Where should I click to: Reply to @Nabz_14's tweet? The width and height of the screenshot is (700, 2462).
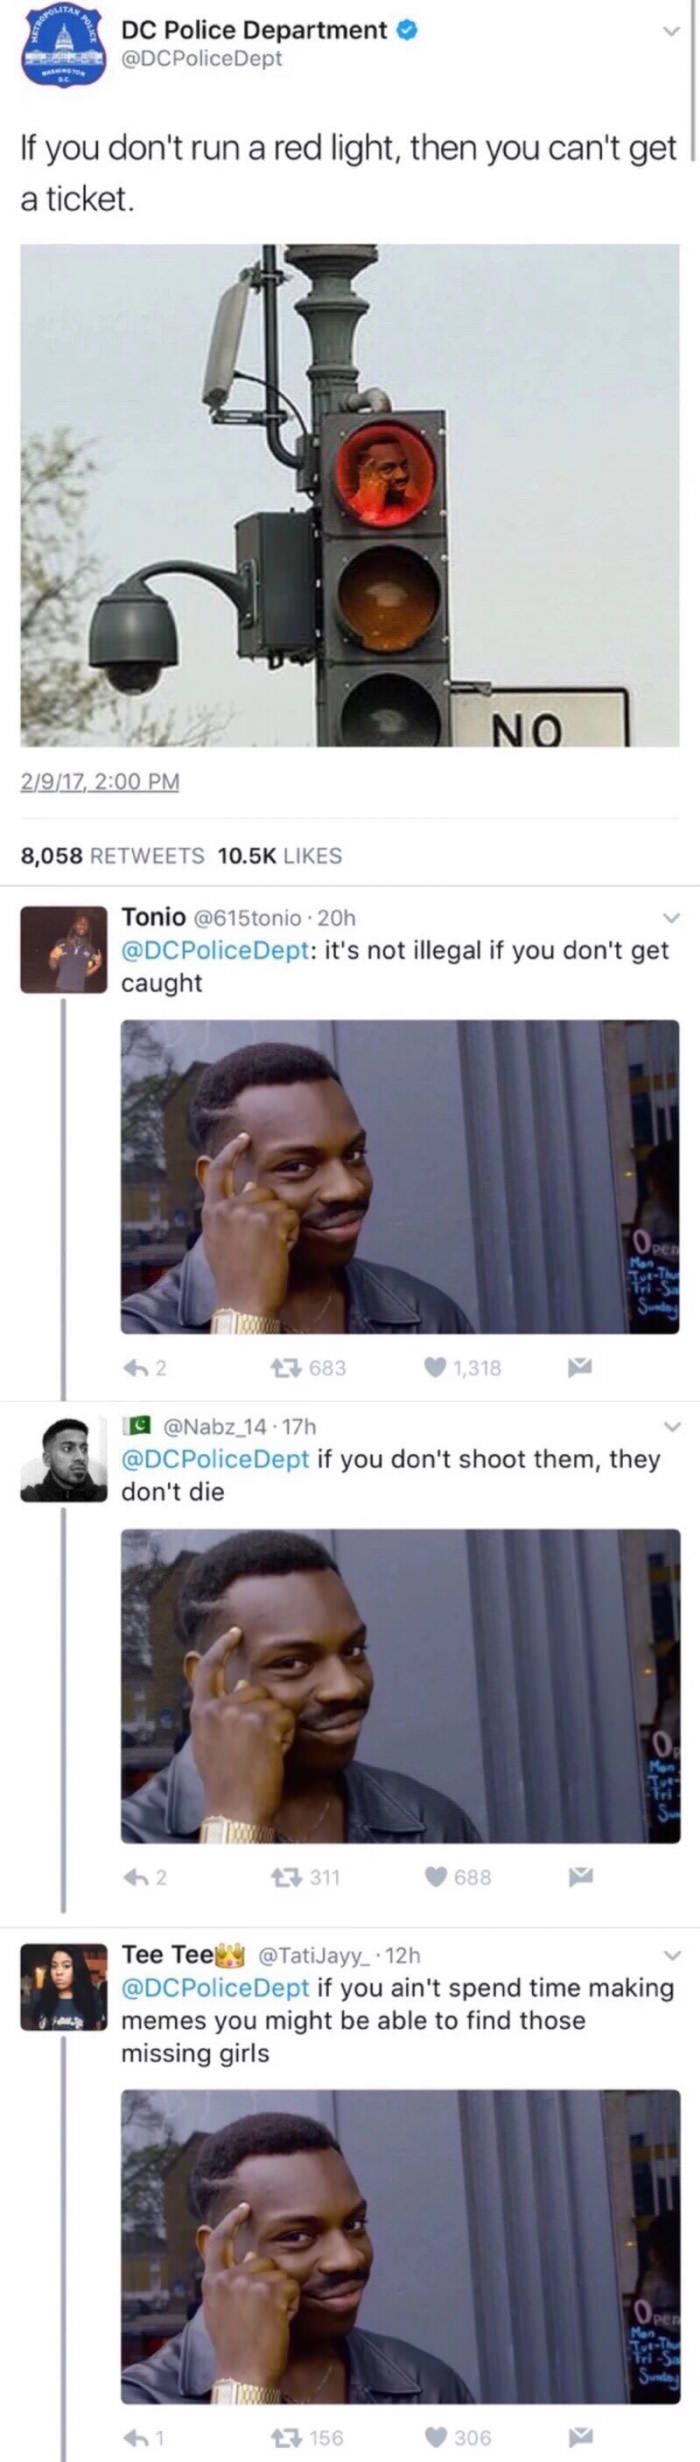[x=136, y=1877]
